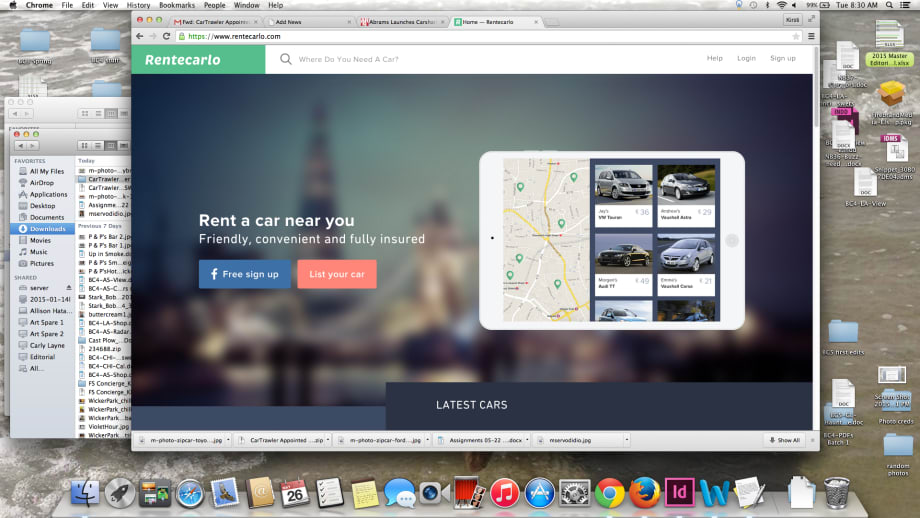Select AirDrop in Finder sidebar
The height and width of the screenshot is (518, 920).
[x=36, y=183]
